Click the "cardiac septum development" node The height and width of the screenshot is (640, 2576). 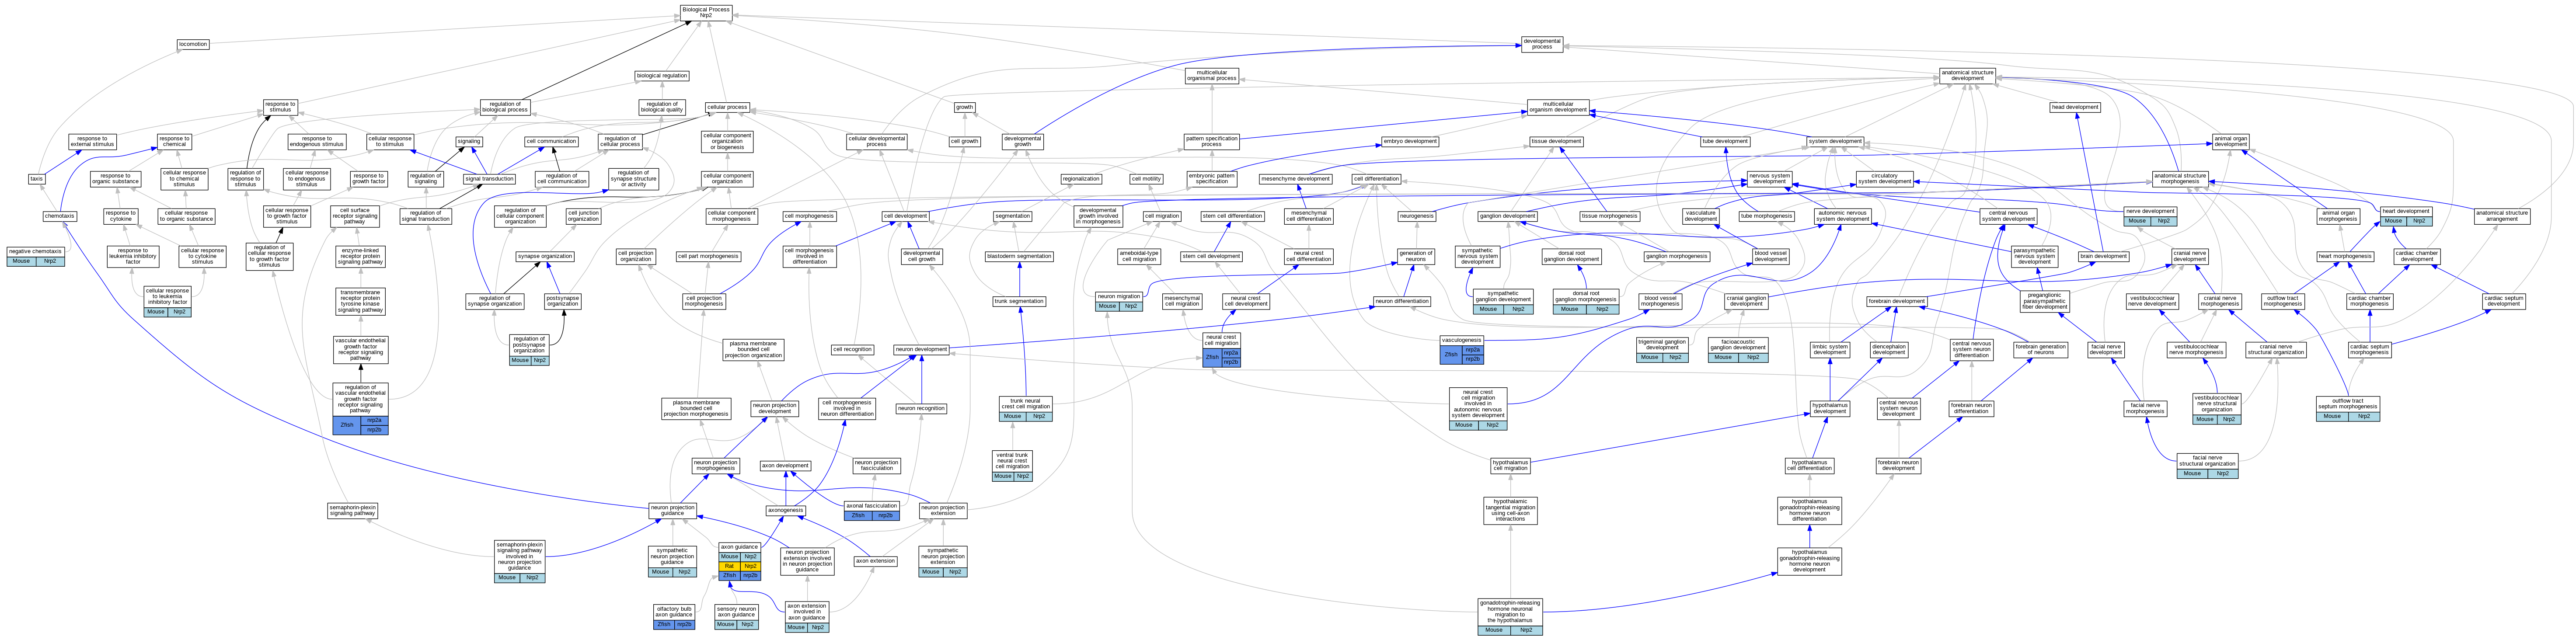coord(2503,301)
